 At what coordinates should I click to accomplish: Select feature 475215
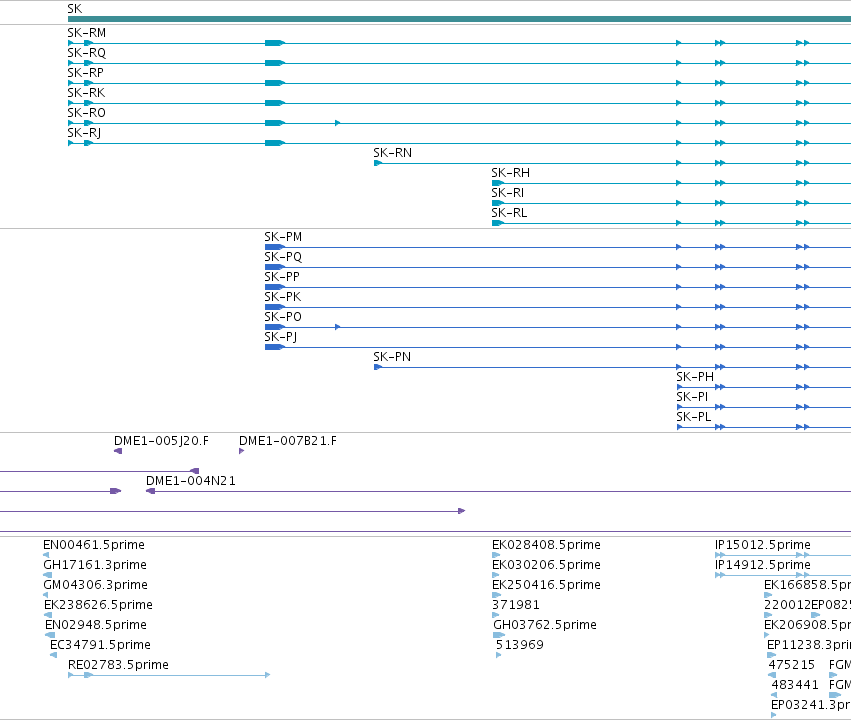coord(791,666)
